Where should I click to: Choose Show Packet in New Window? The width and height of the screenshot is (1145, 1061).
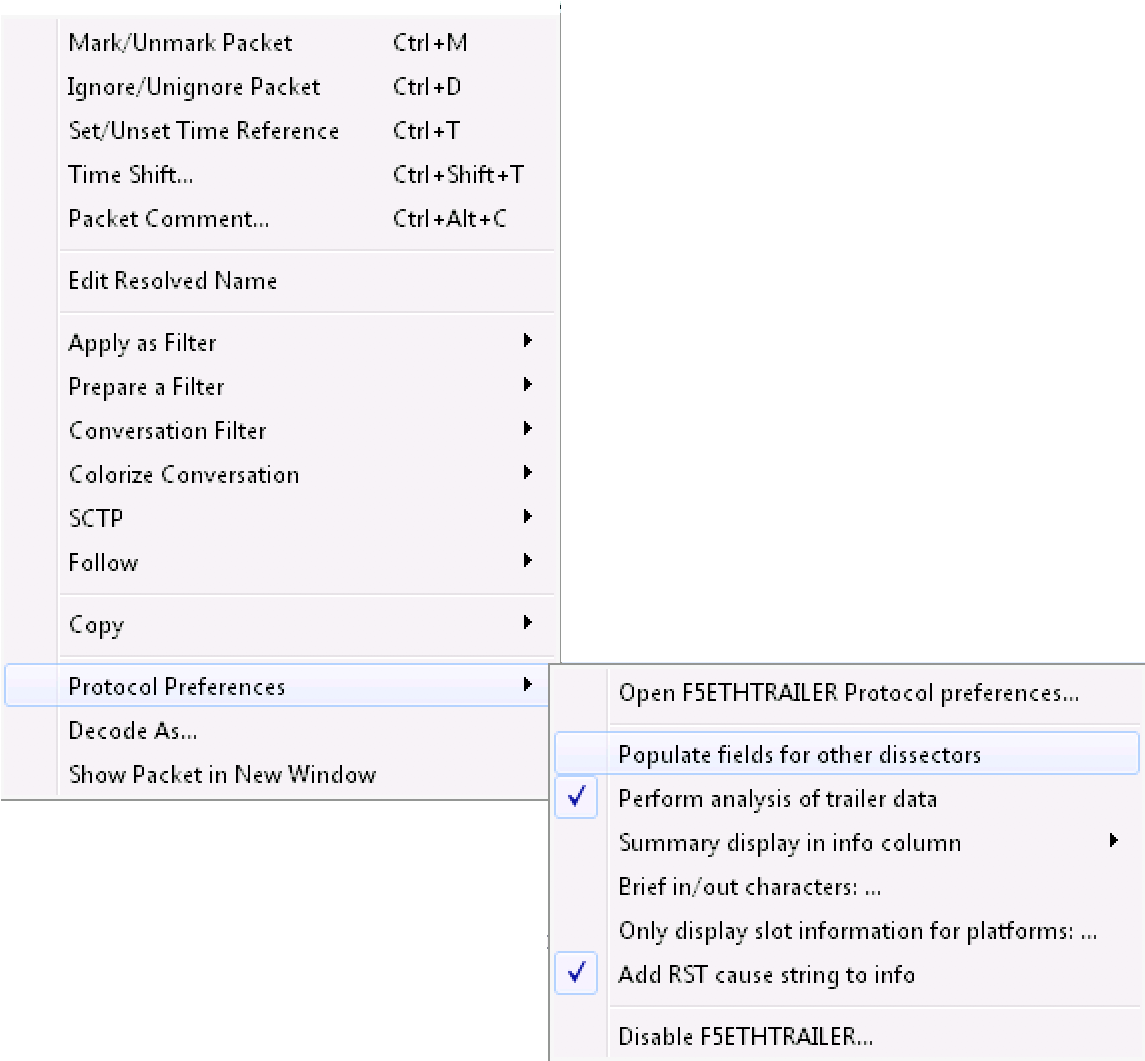tap(280, 774)
